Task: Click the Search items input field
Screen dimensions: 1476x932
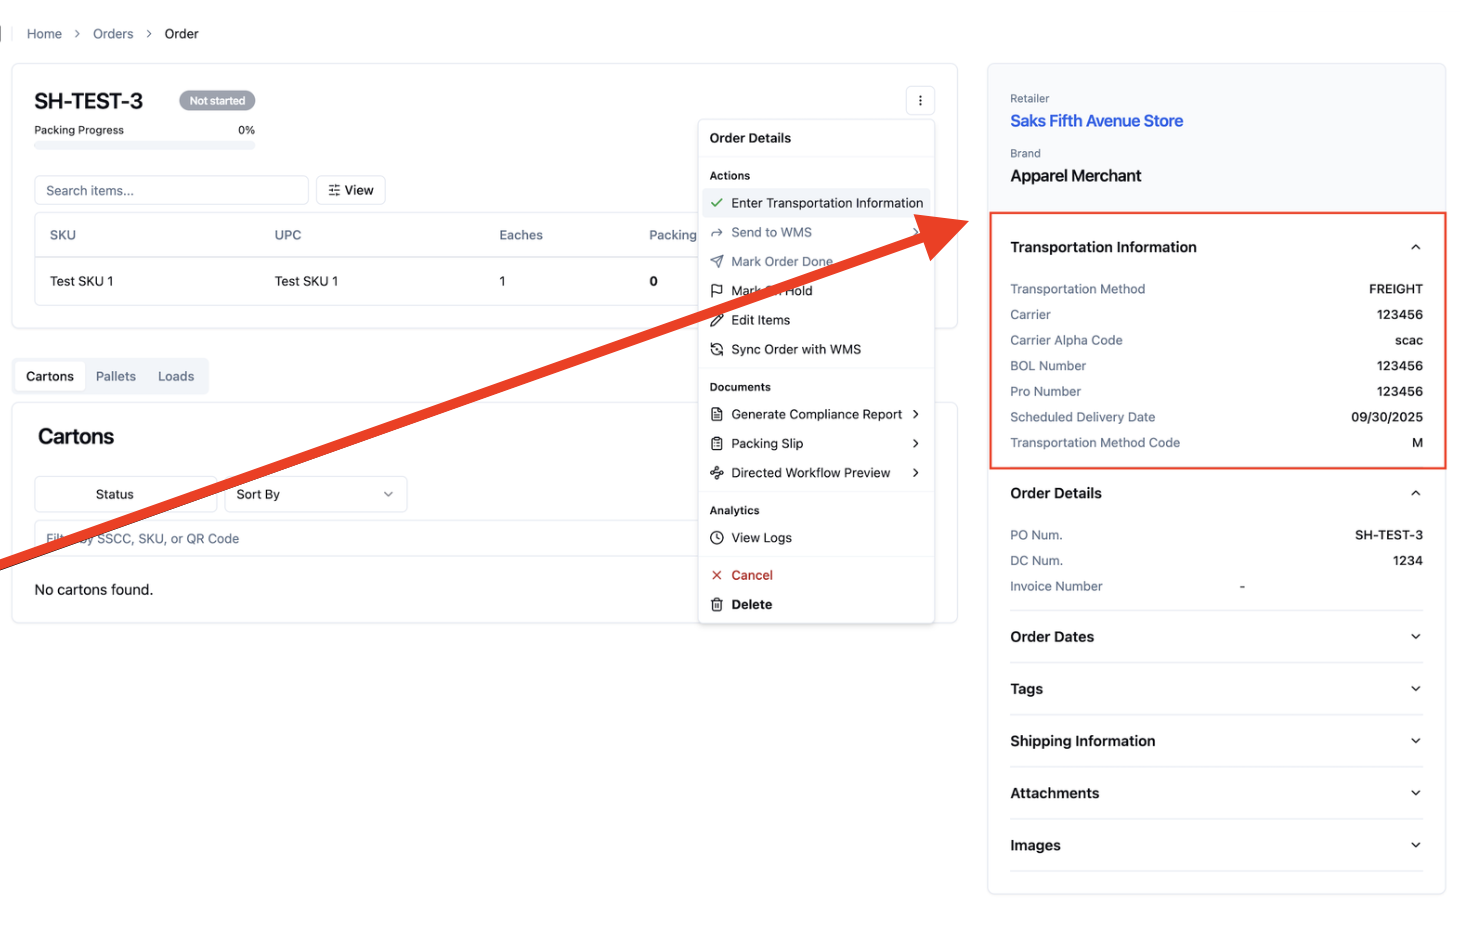Action: coord(171,190)
